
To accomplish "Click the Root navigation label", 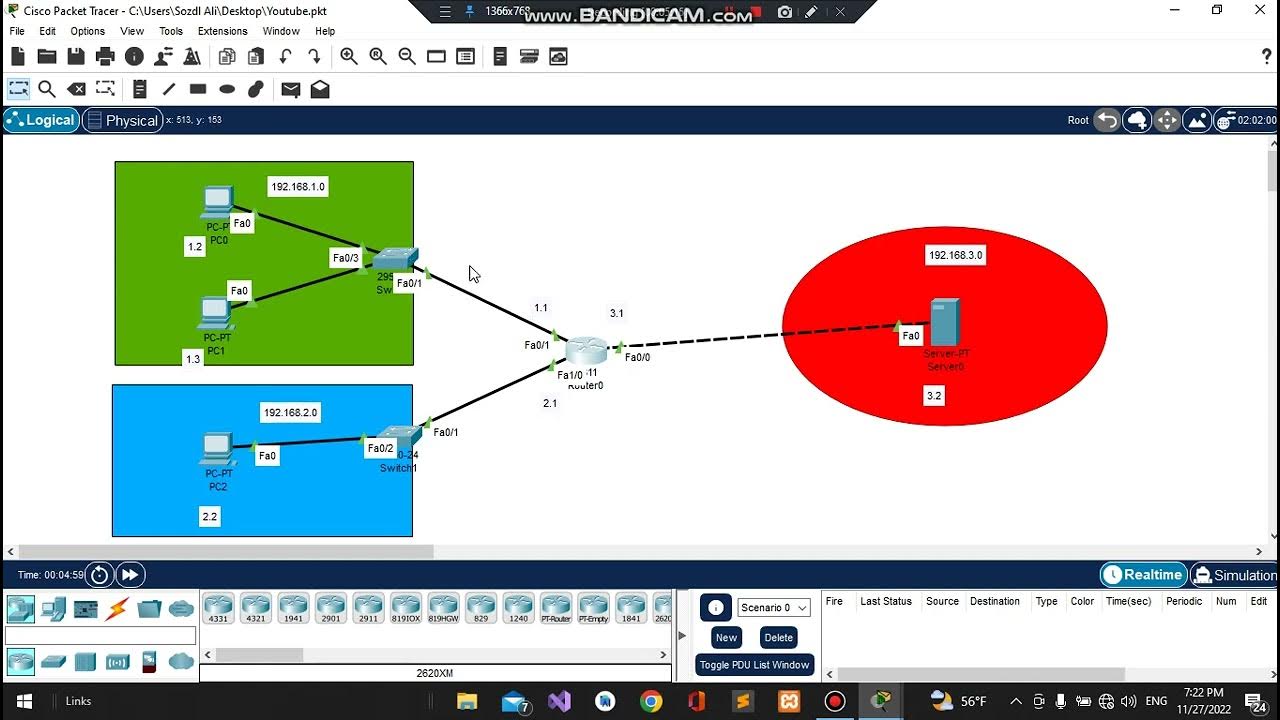I will coord(1078,120).
